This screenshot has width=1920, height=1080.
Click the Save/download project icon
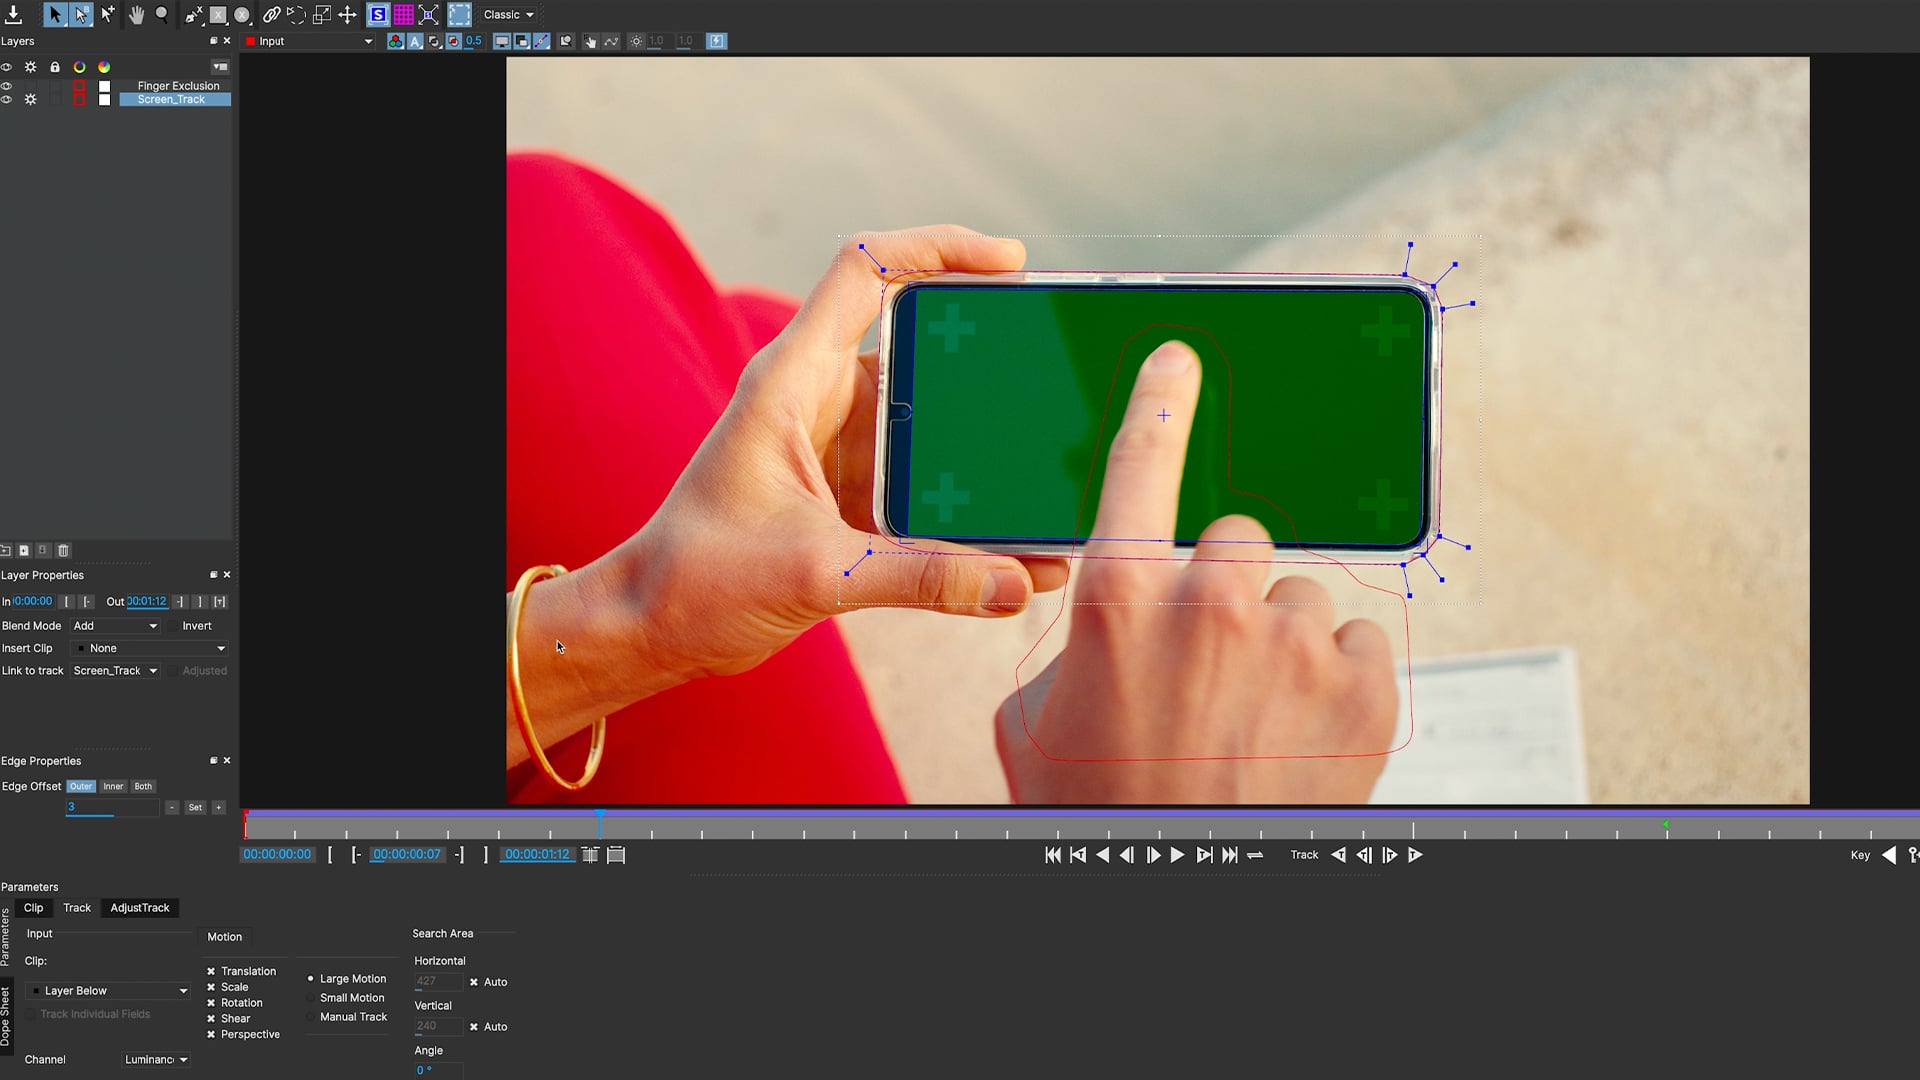[14, 14]
